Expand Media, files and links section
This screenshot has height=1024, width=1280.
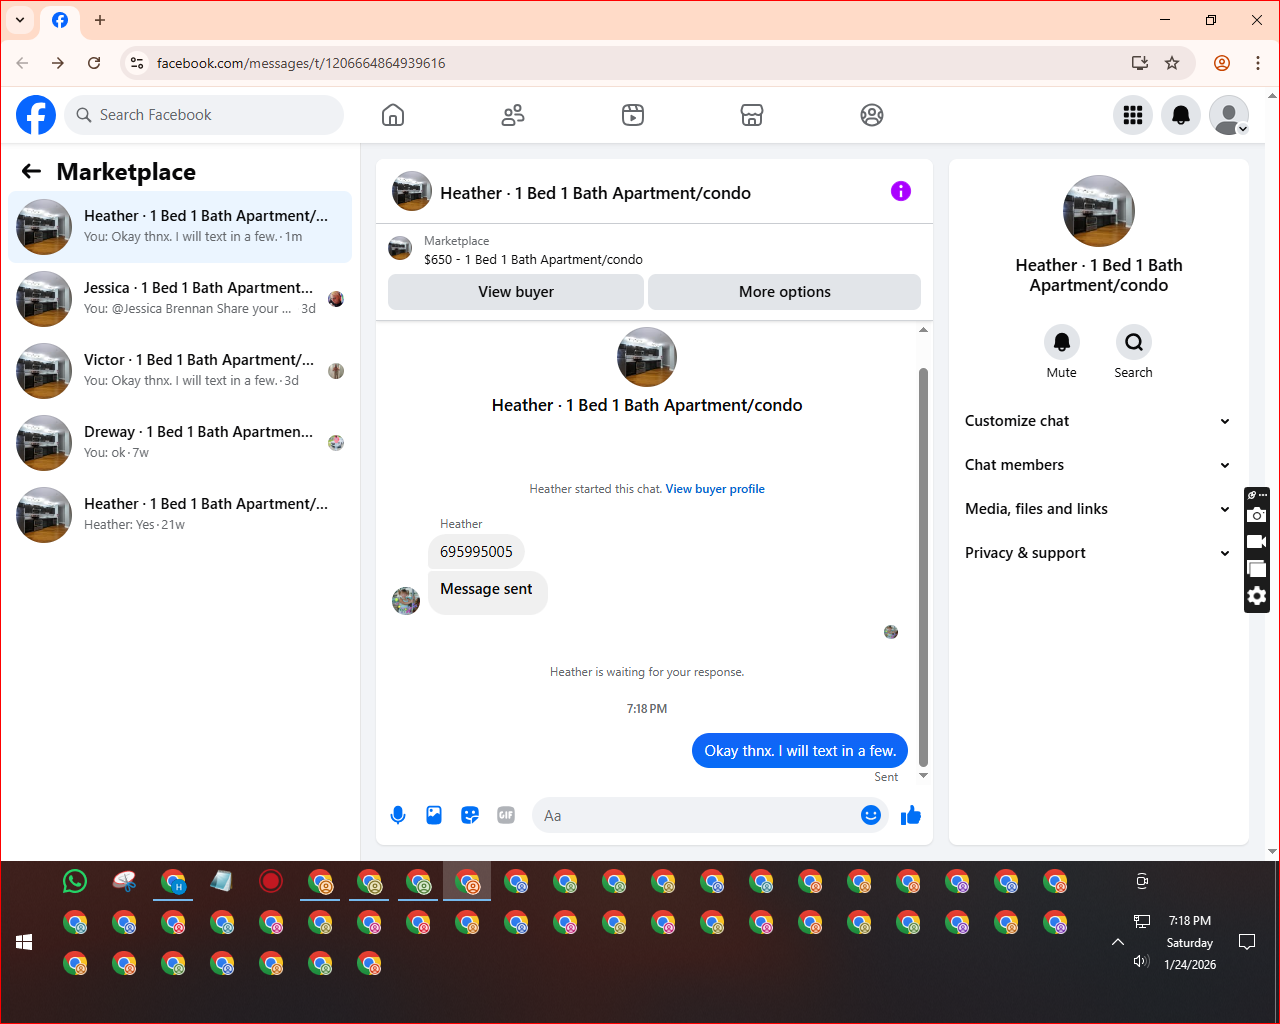1098,509
